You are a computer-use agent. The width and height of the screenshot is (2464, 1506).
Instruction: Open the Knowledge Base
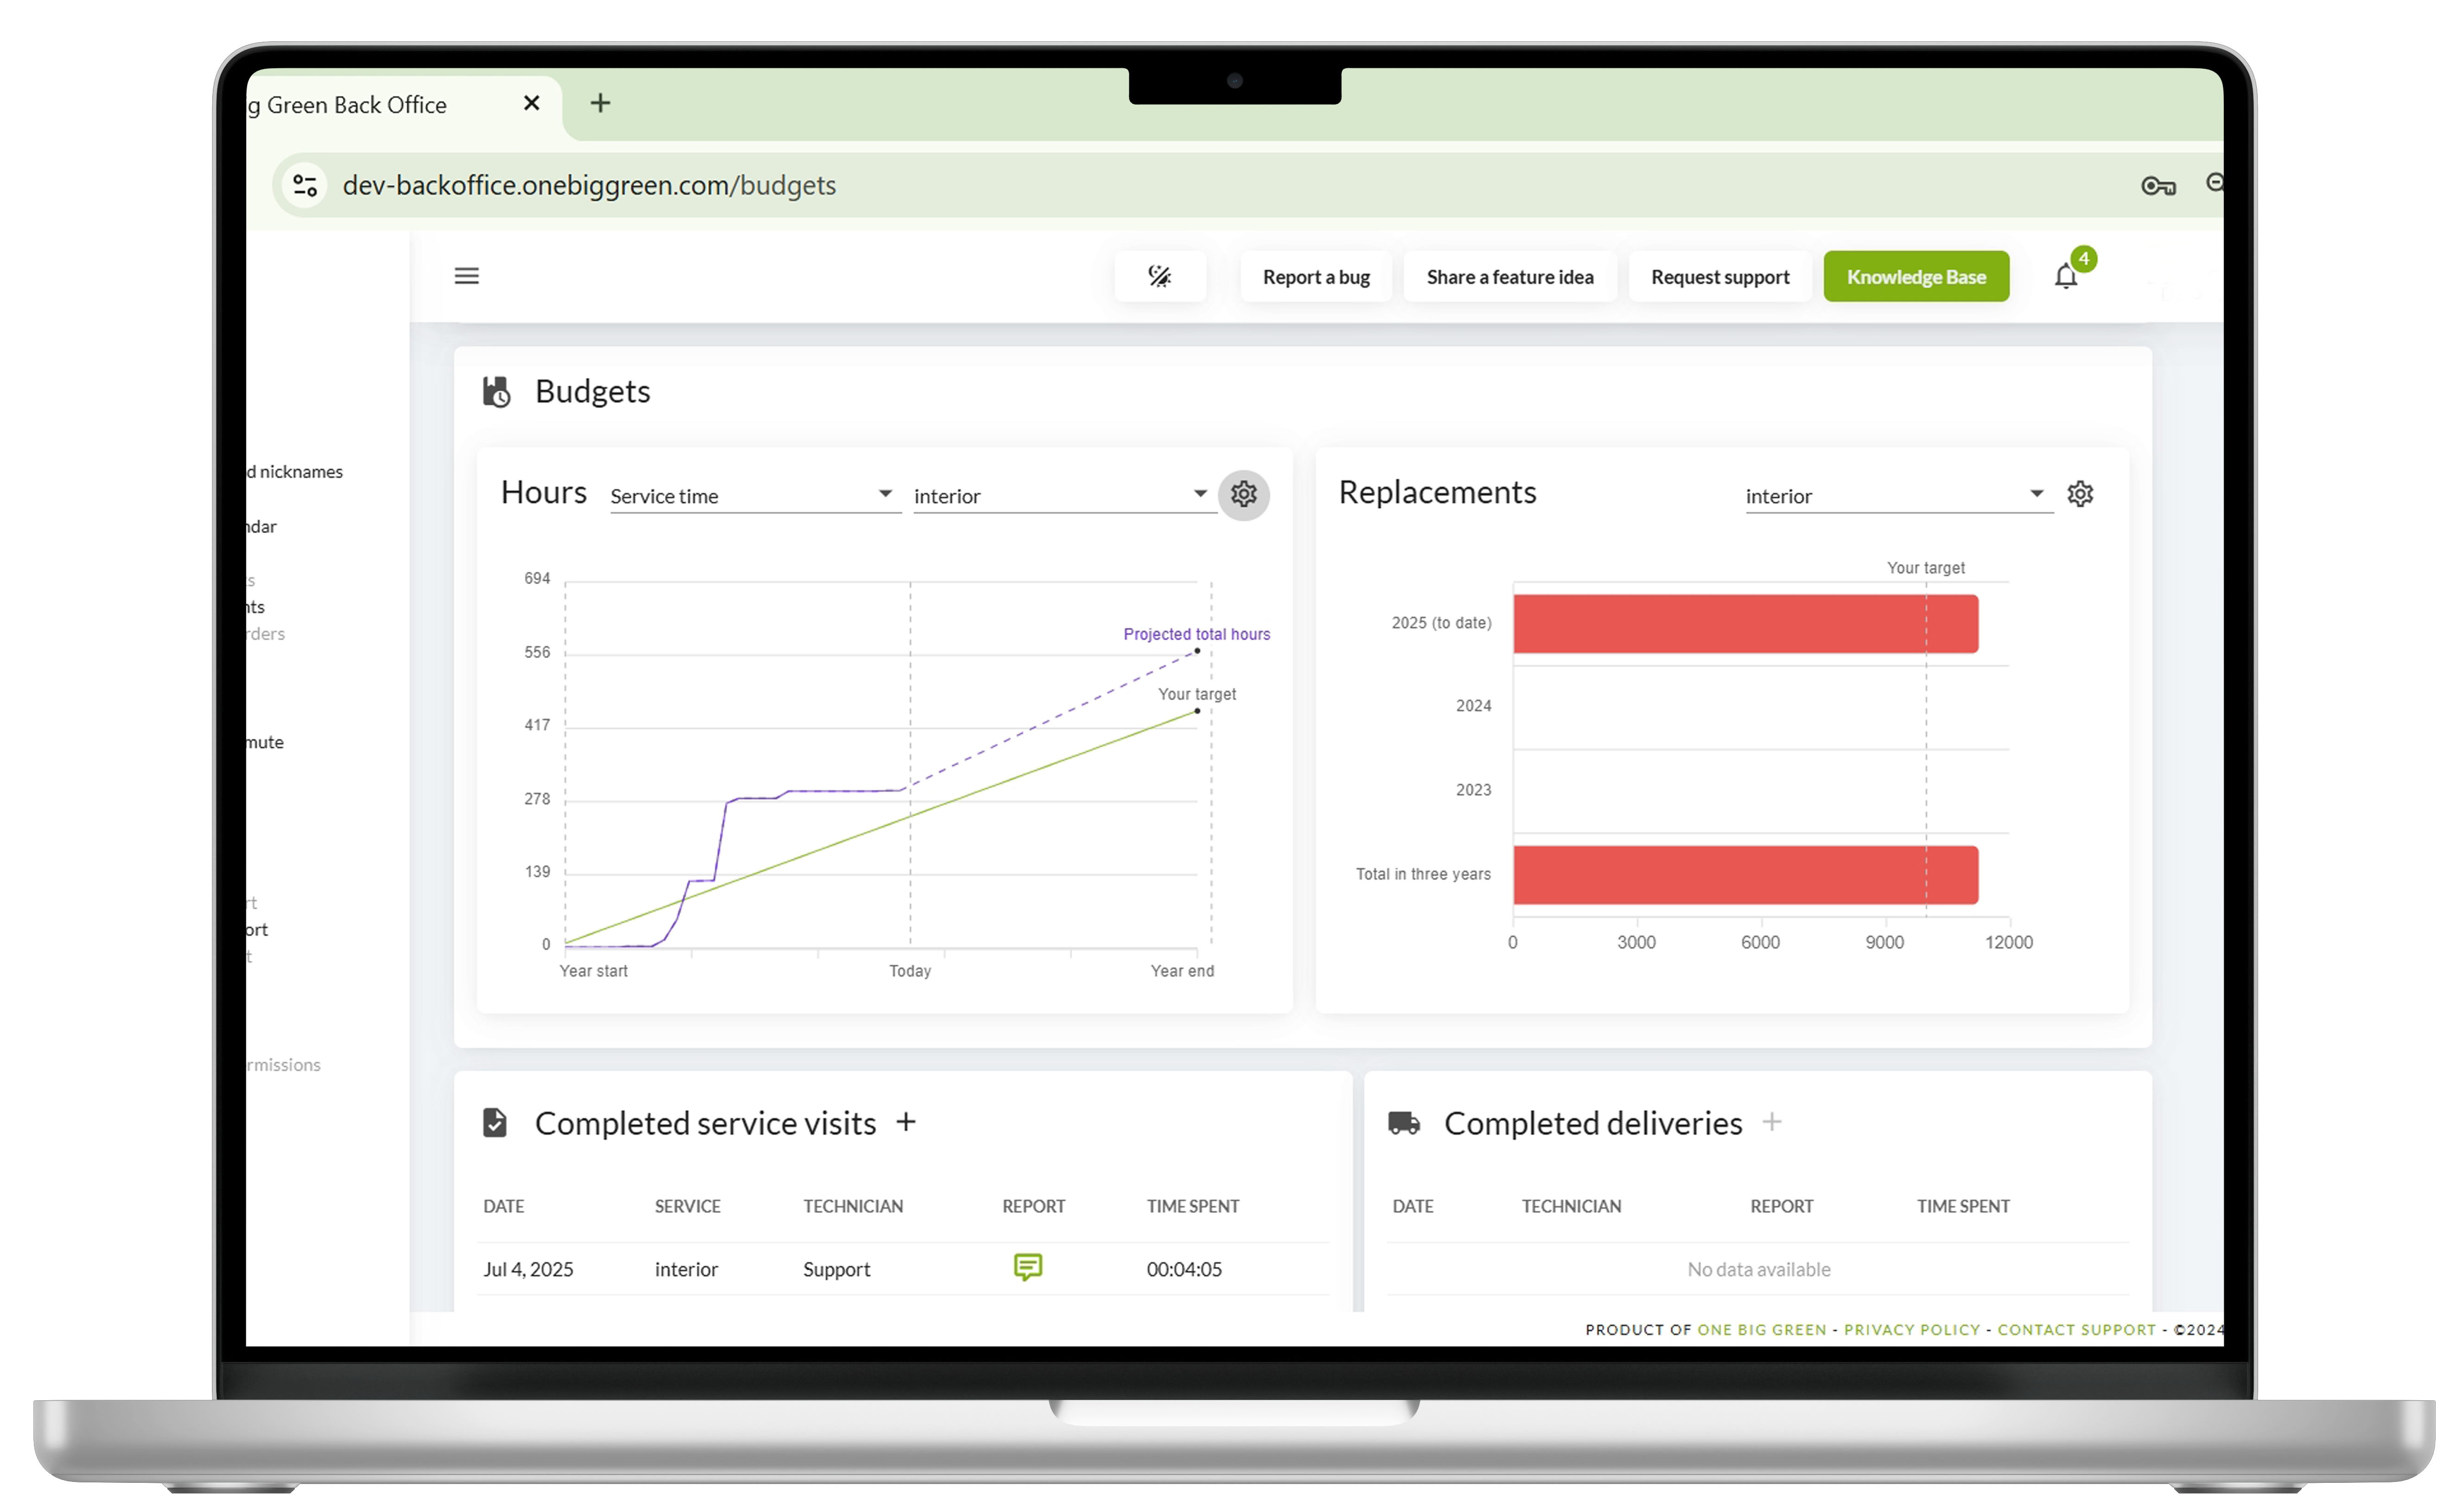coord(1916,277)
